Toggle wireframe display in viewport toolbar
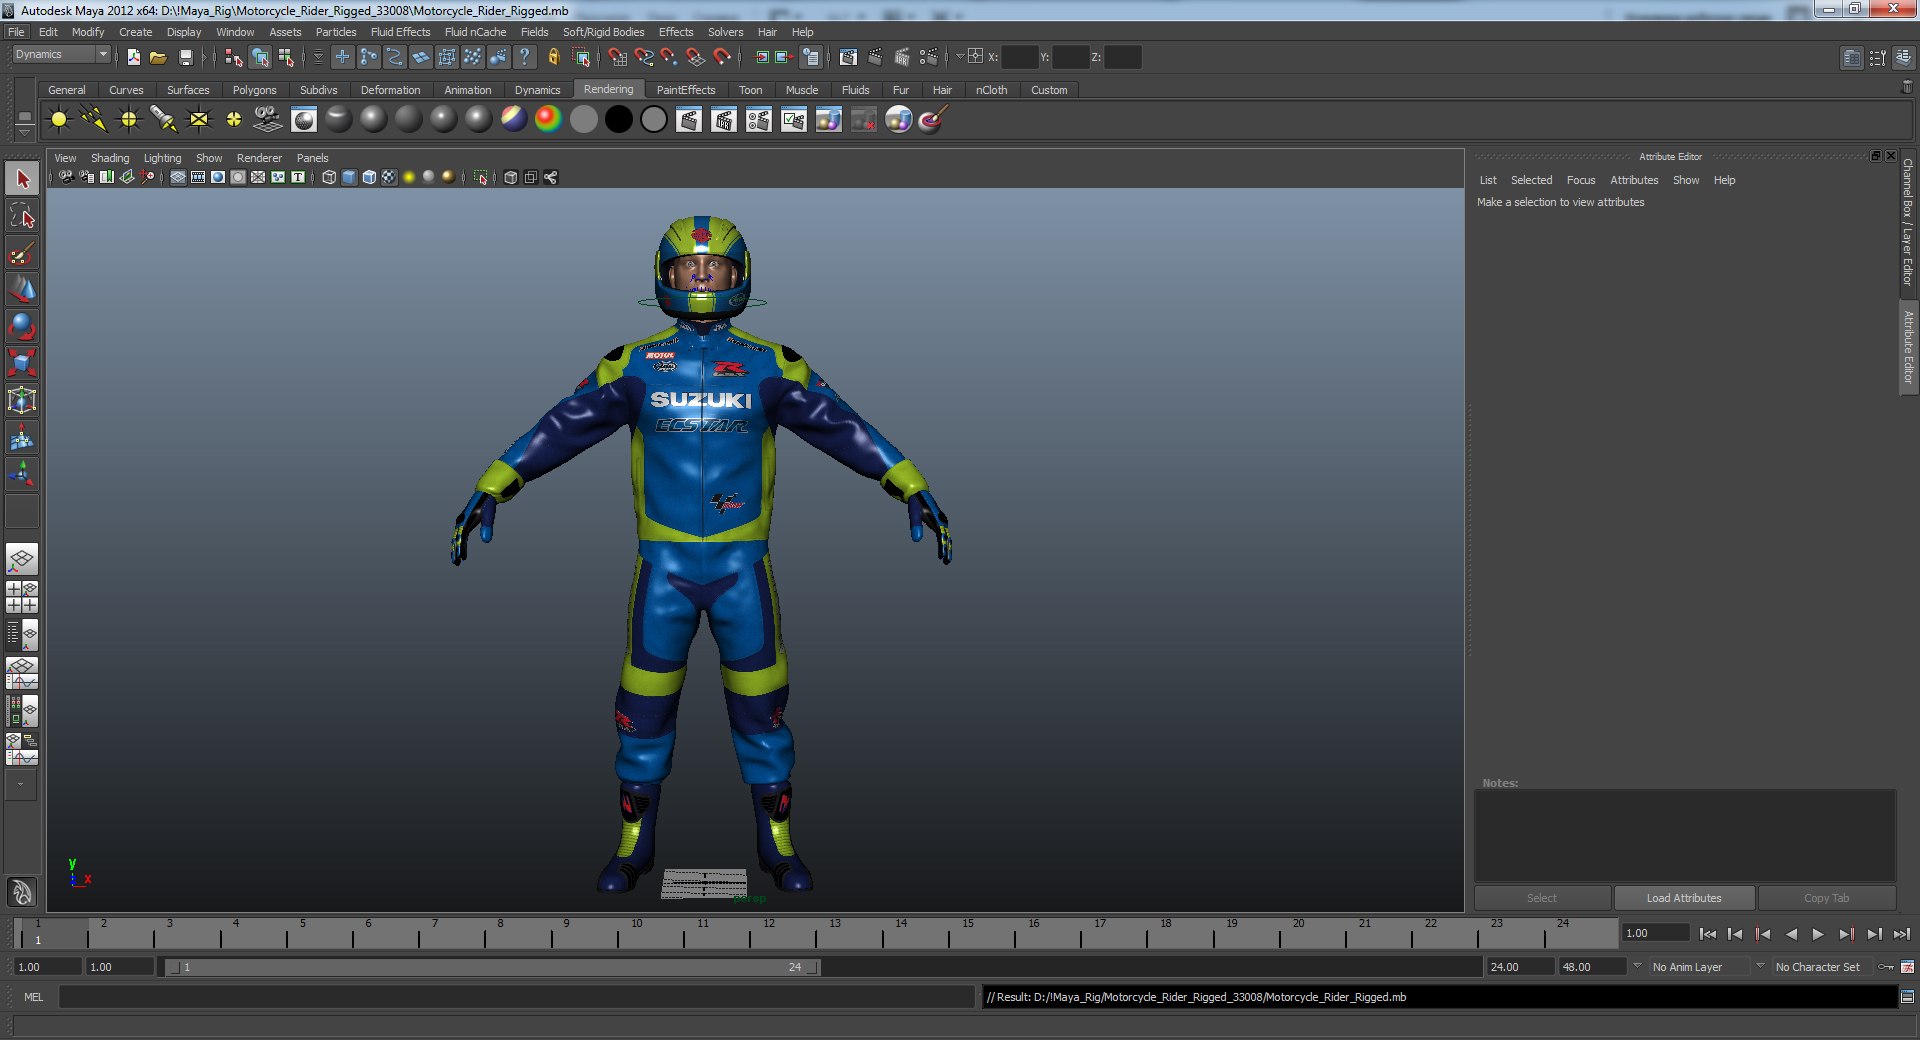 (329, 177)
